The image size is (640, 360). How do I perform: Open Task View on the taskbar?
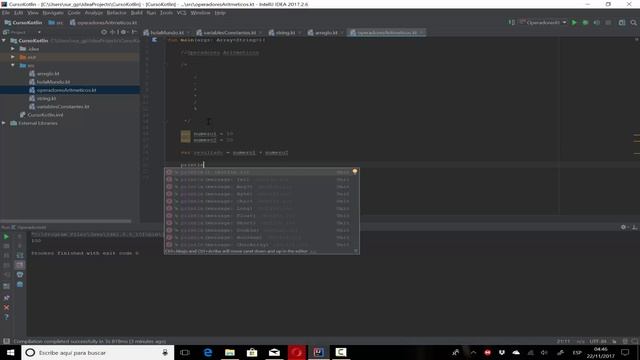pos(185,352)
